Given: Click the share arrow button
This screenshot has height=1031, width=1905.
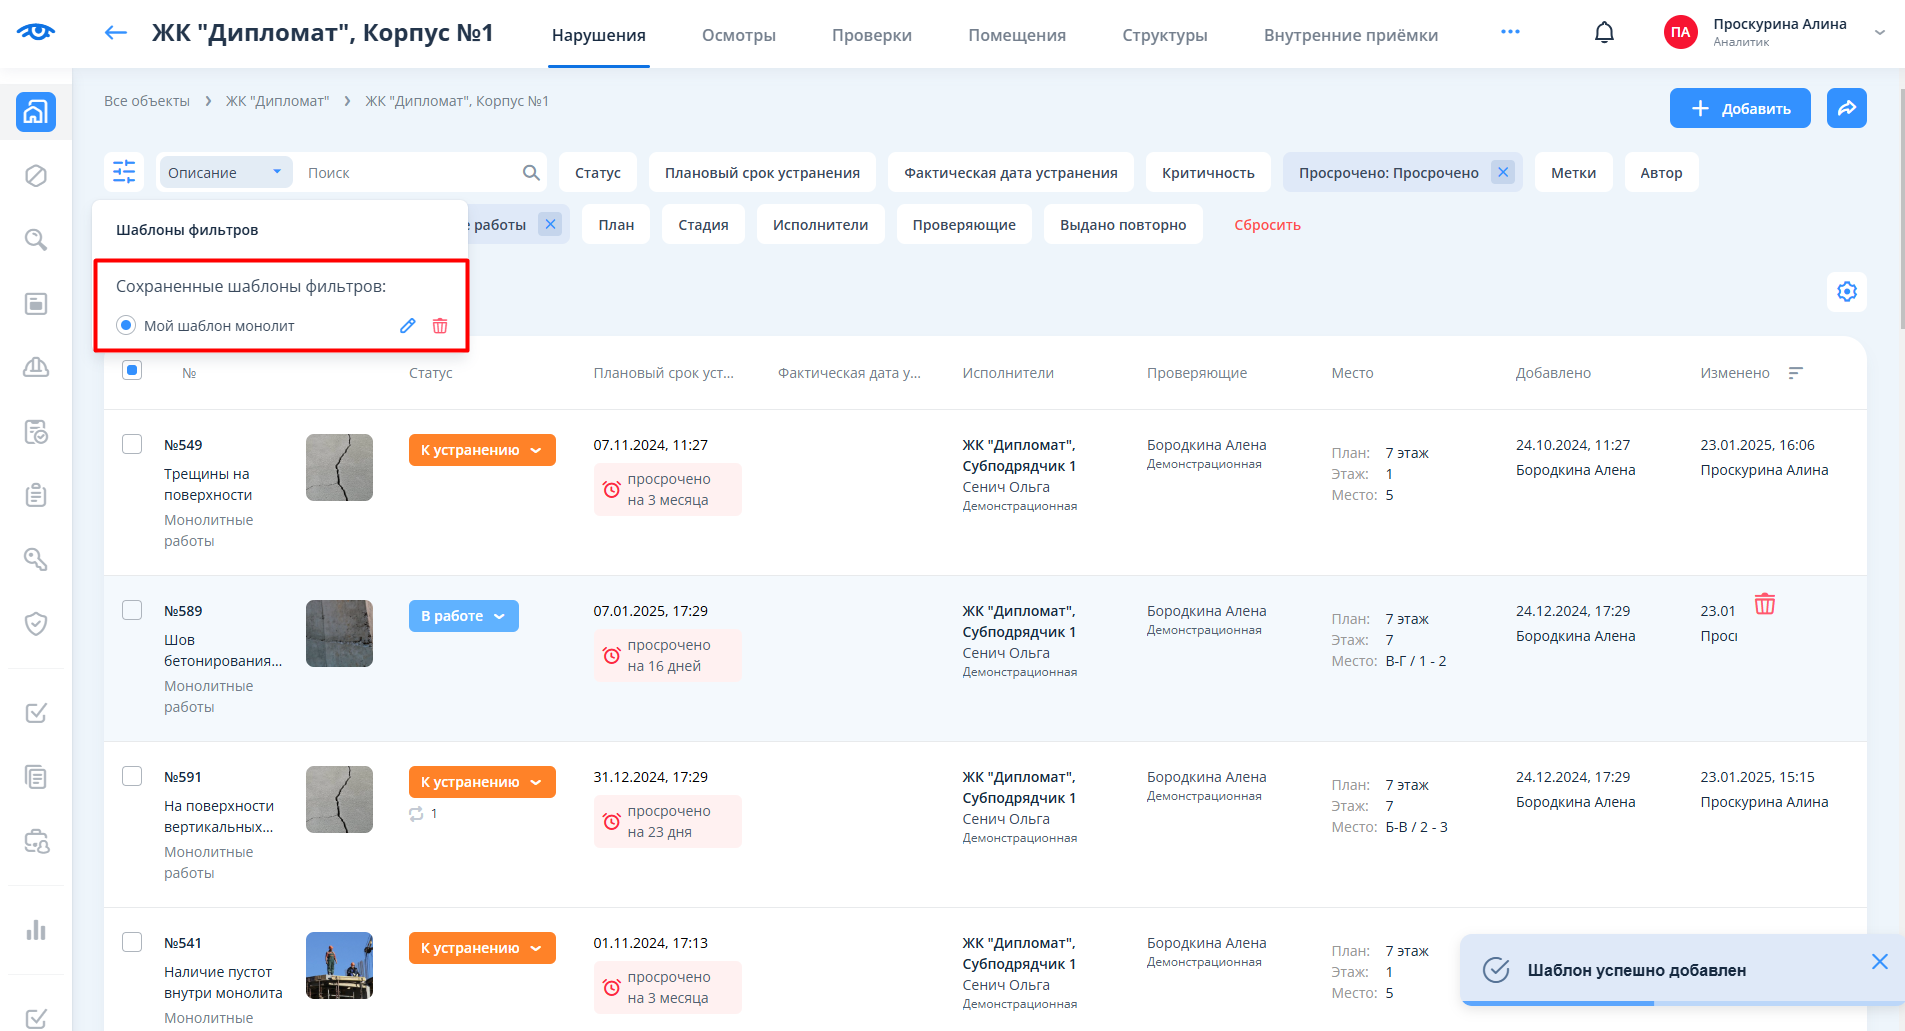Looking at the screenshot, I should tap(1846, 108).
